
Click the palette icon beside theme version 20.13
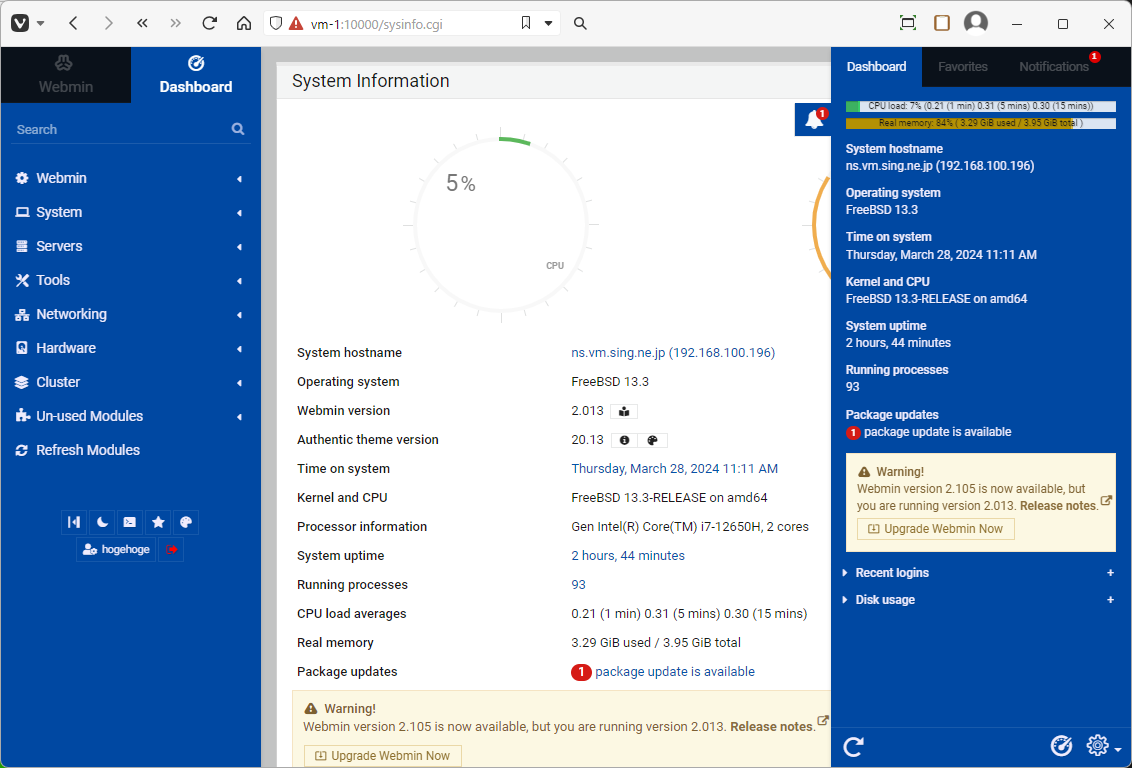[652, 440]
